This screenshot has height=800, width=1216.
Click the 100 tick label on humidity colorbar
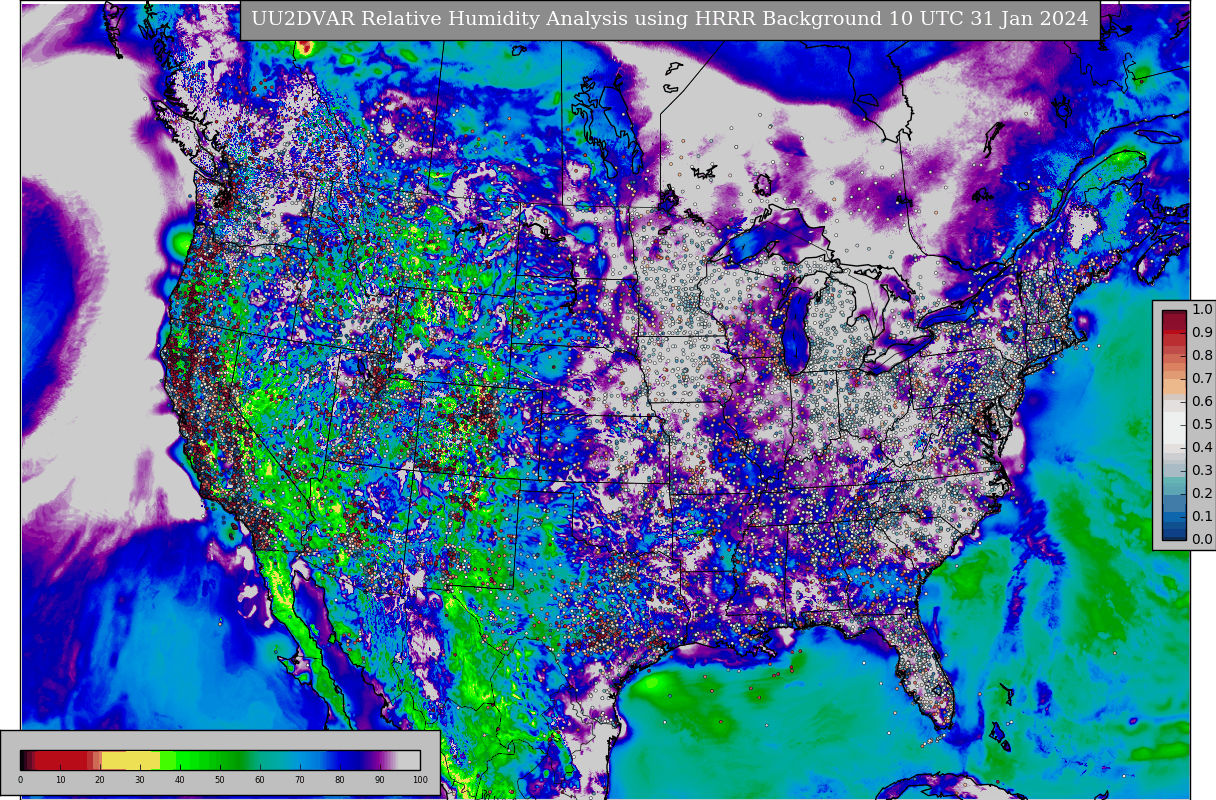[x=420, y=780]
